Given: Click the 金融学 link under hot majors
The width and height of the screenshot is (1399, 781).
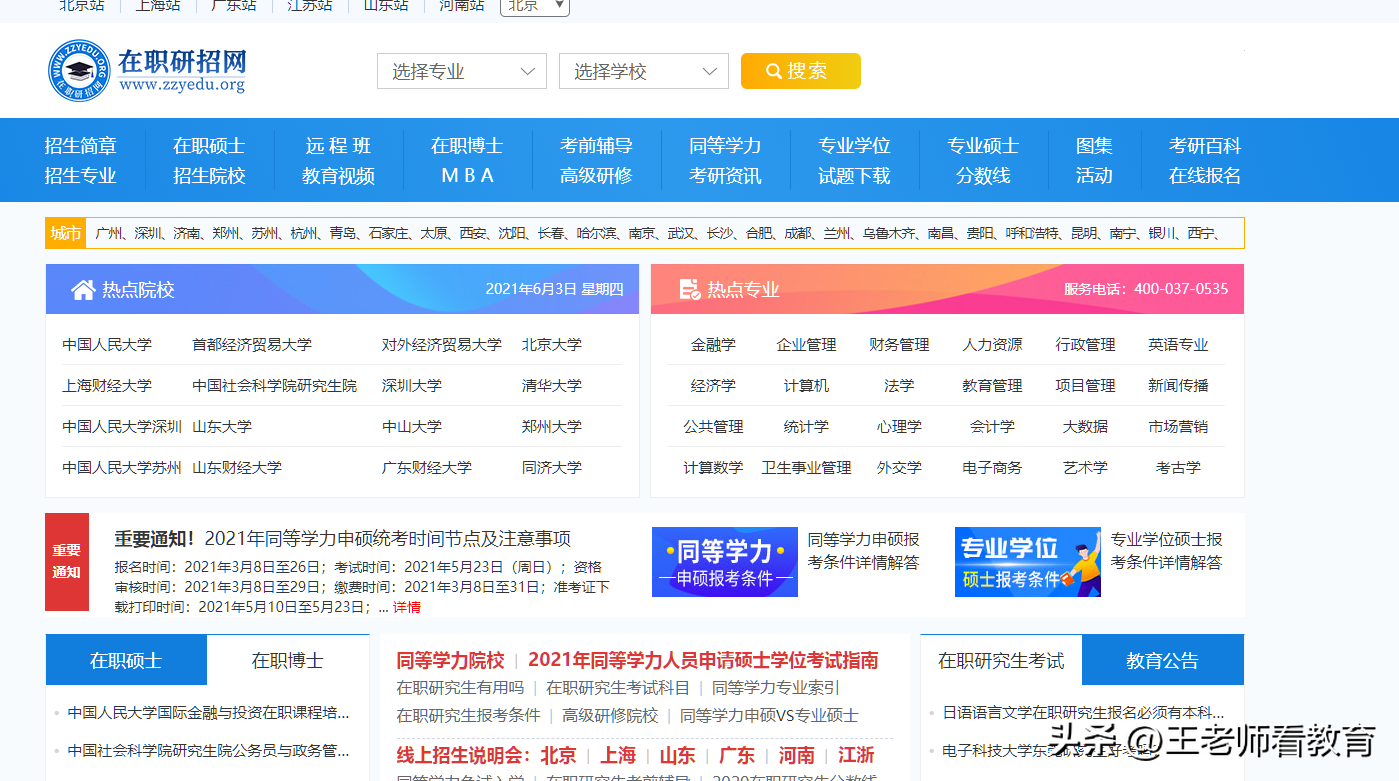Looking at the screenshot, I should point(713,345).
